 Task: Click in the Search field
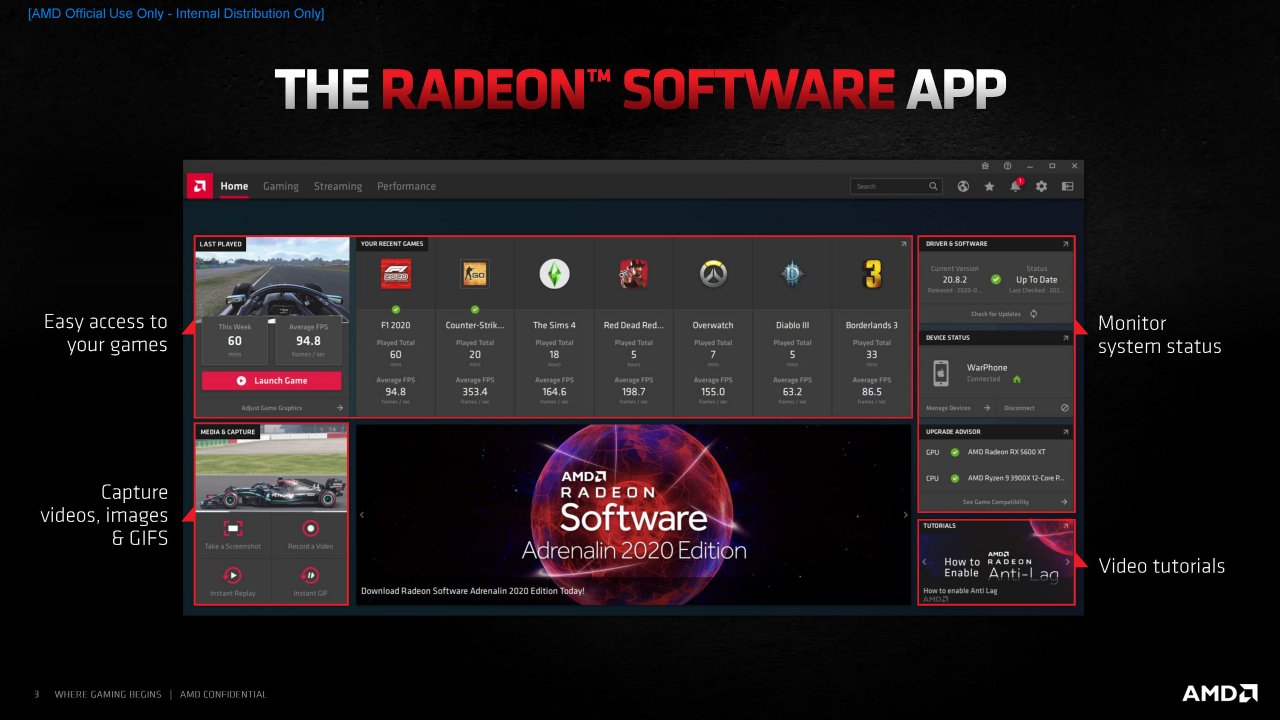click(x=895, y=186)
